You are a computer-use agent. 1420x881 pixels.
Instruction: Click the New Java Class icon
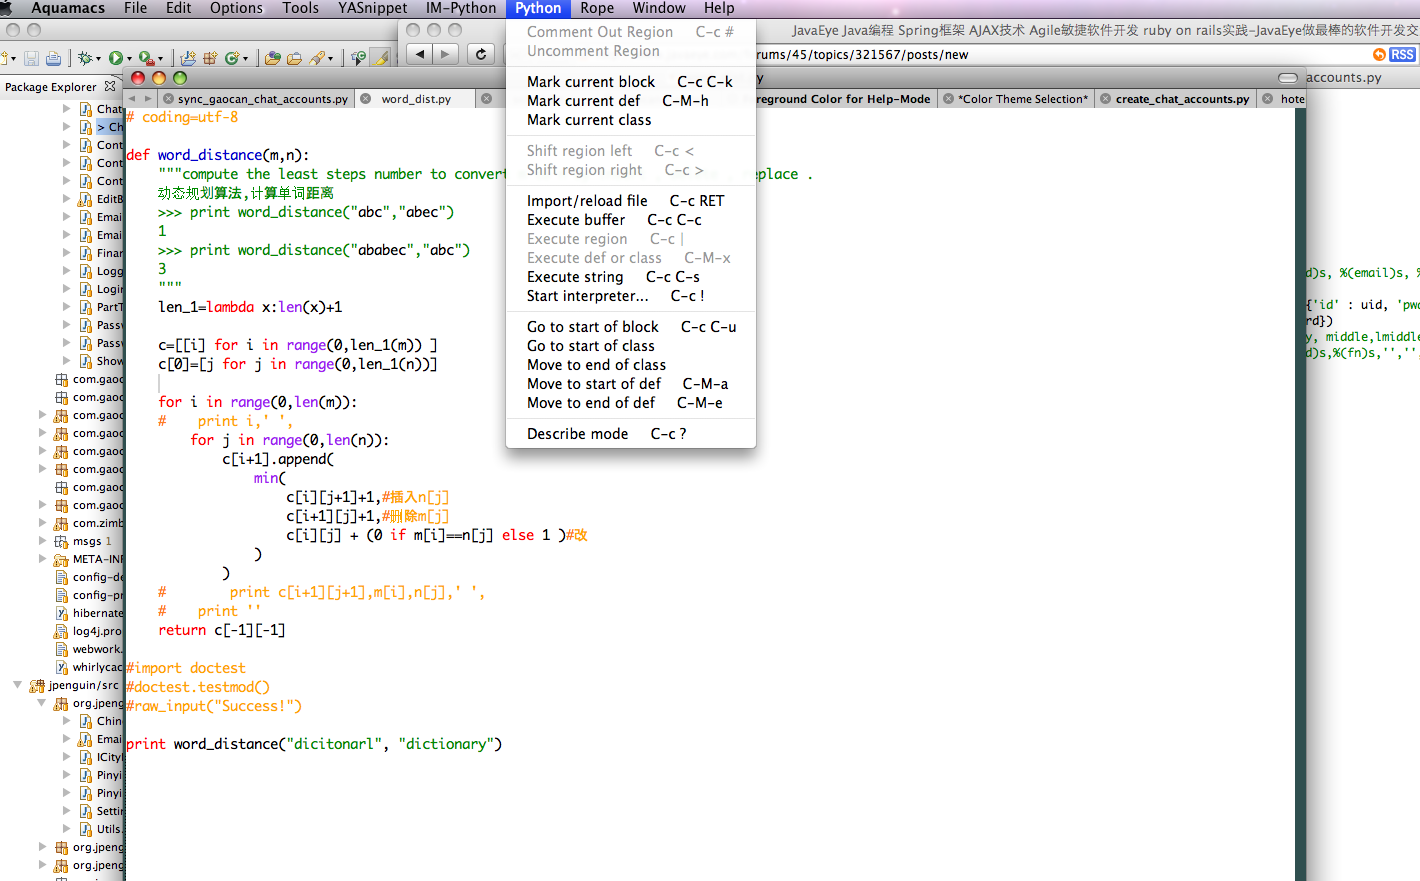[x=231, y=59]
